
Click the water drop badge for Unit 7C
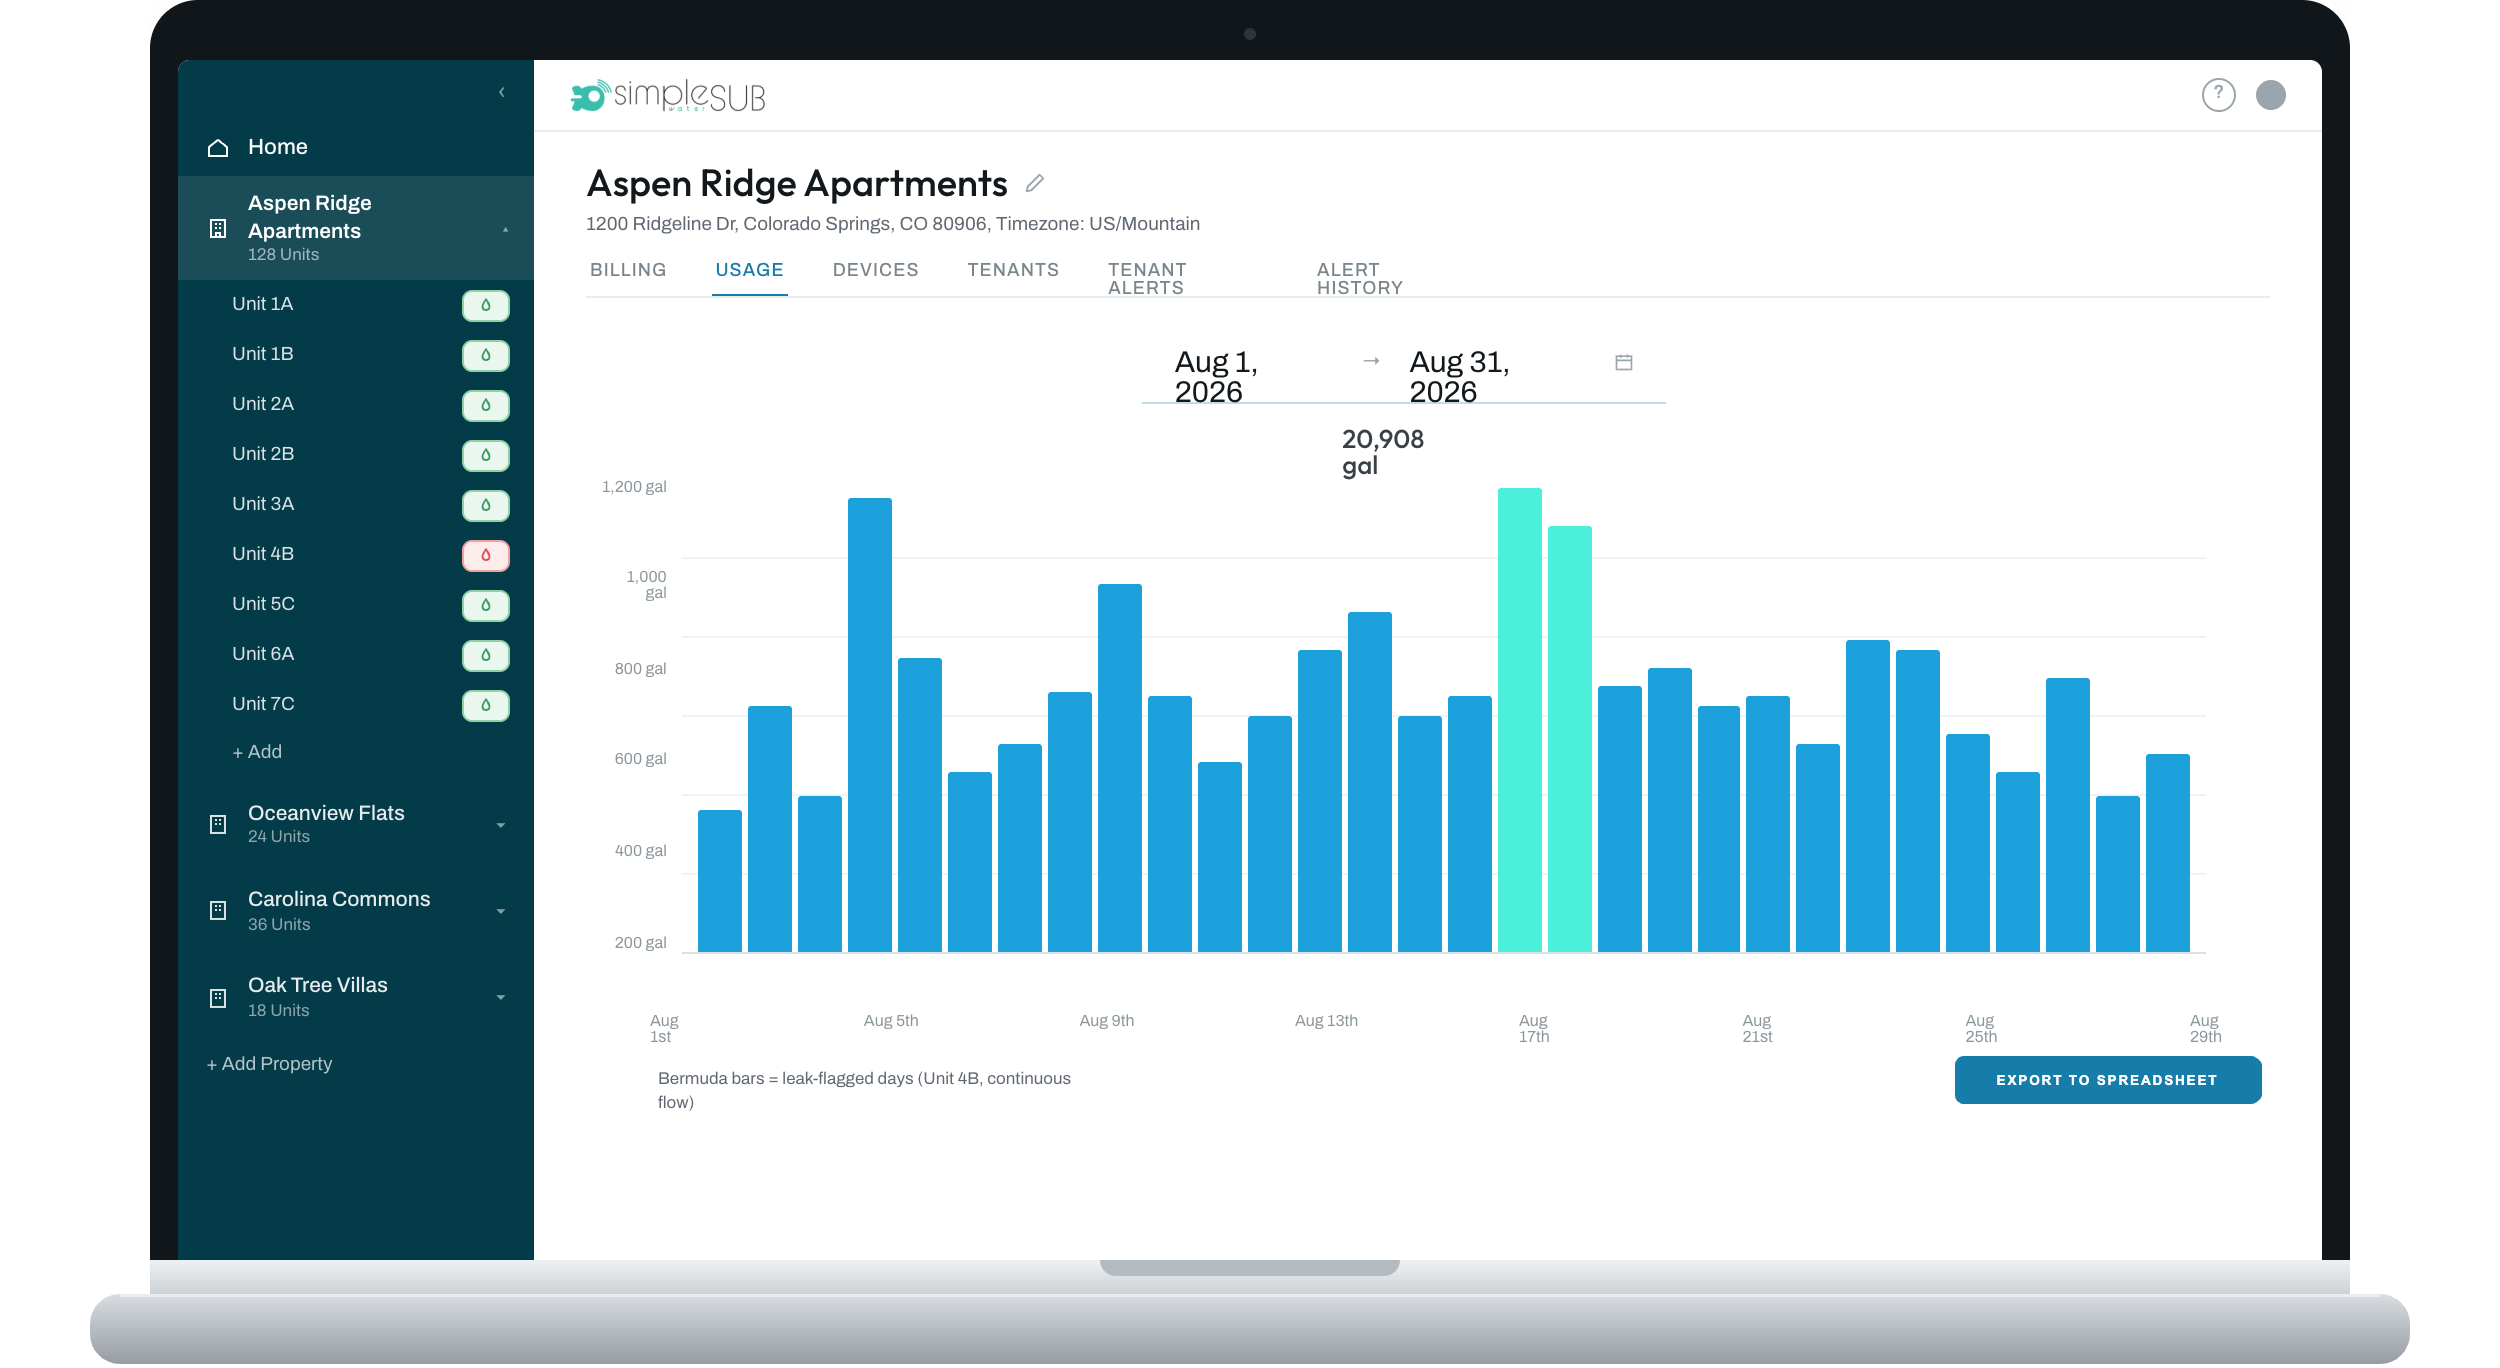(x=486, y=705)
